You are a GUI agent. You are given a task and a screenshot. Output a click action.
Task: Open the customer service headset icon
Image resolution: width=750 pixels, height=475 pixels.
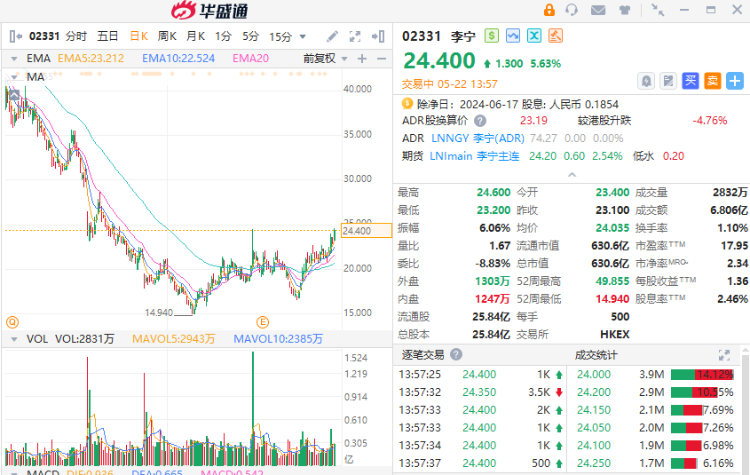(x=571, y=10)
